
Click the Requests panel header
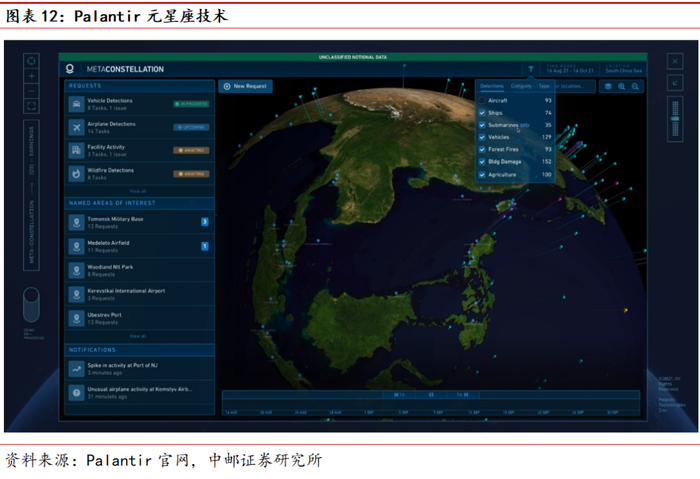click(139, 86)
